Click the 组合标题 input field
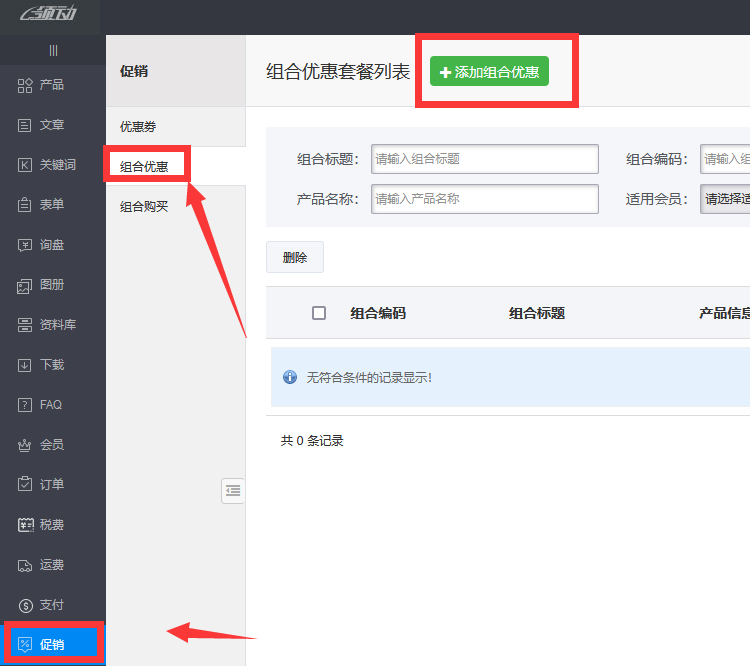Image resolution: width=750 pixels, height=666 pixels. [485, 159]
